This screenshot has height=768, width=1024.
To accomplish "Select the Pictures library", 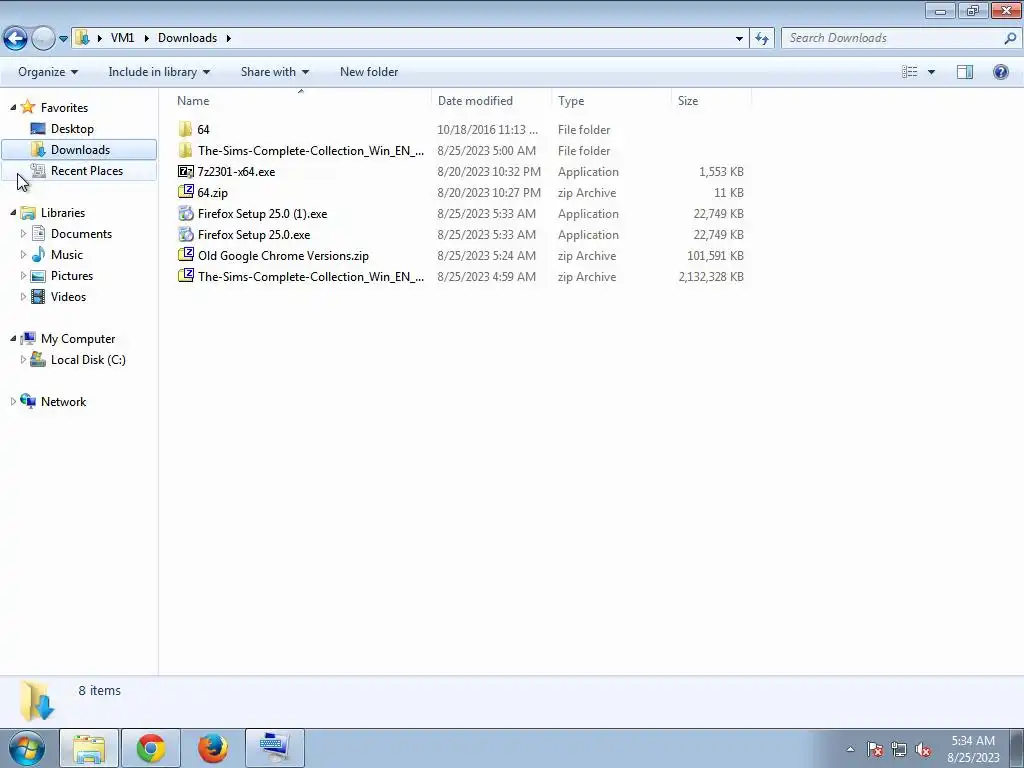I will (72, 276).
